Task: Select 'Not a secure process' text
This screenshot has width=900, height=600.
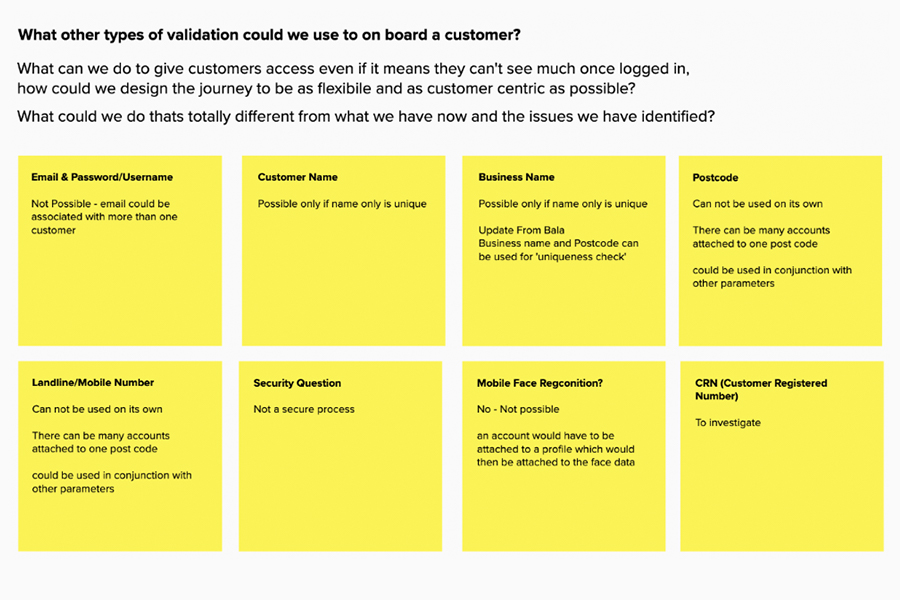Action: (304, 409)
